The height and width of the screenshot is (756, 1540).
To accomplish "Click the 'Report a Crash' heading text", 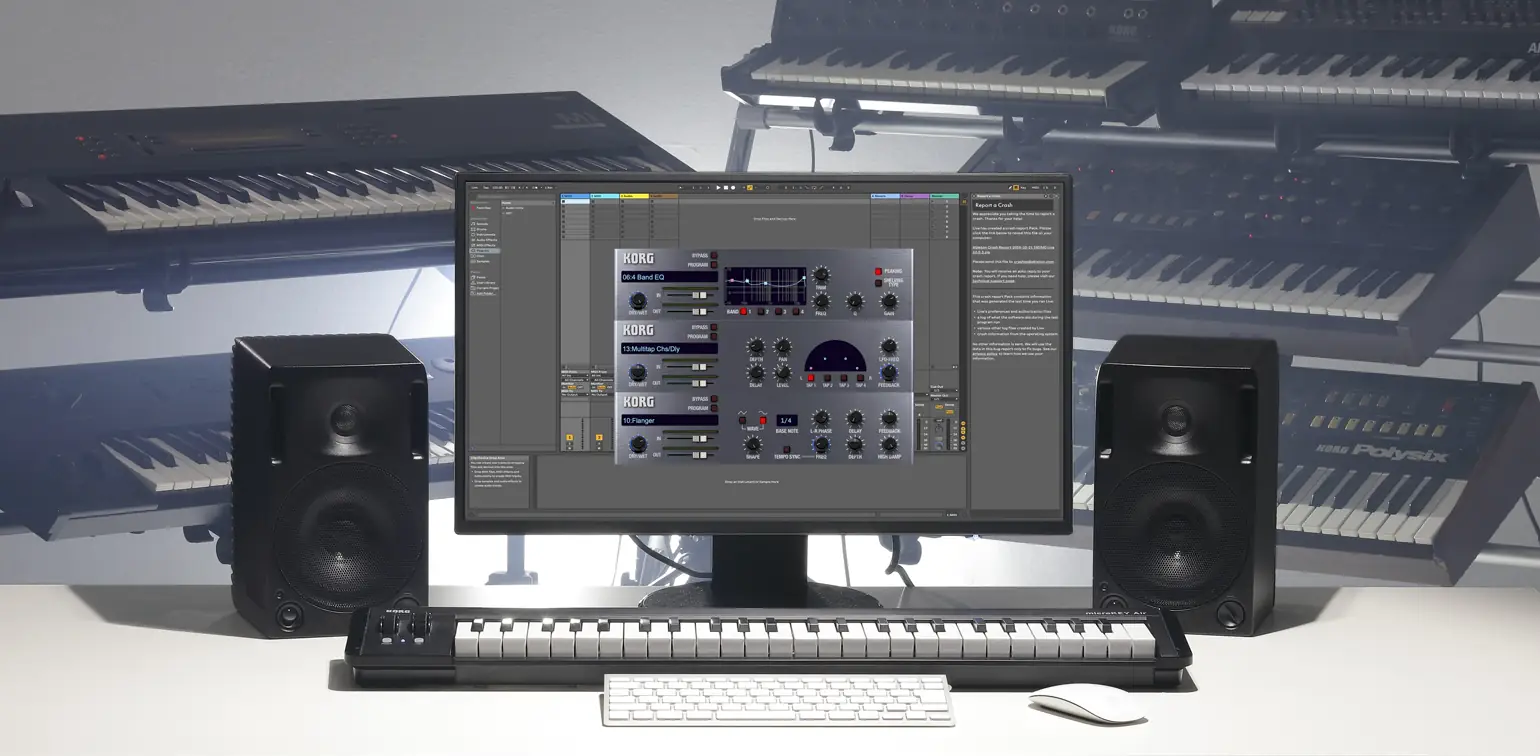I will pyautogui.click(x=996, y=205).
